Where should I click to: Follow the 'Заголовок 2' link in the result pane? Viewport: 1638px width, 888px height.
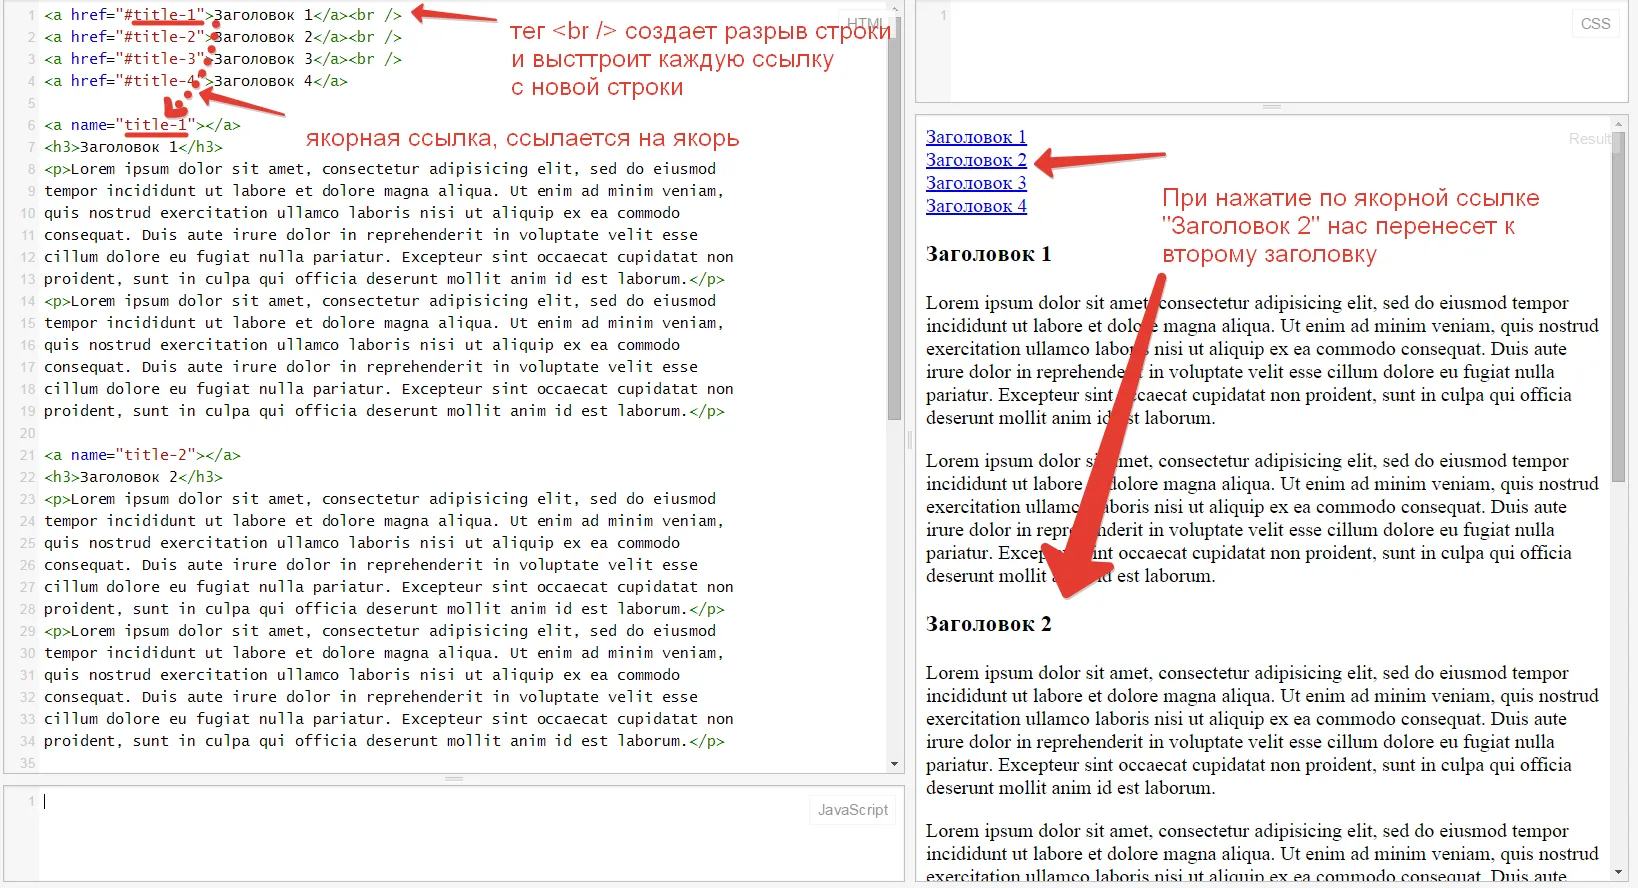coord(975,160)
